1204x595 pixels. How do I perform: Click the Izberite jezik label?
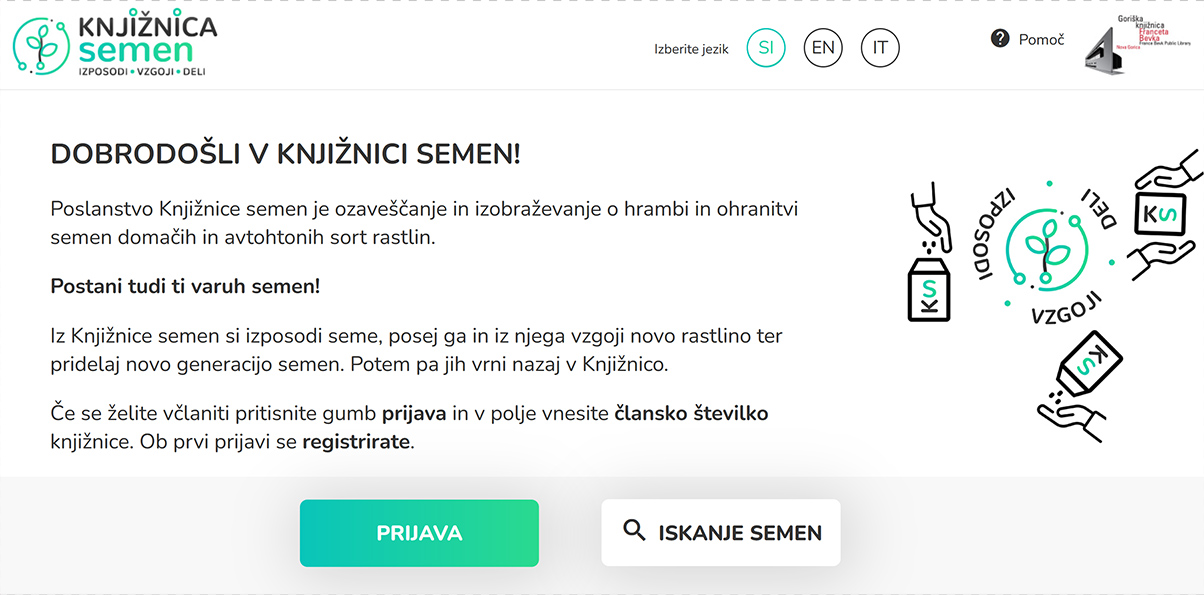691,48
